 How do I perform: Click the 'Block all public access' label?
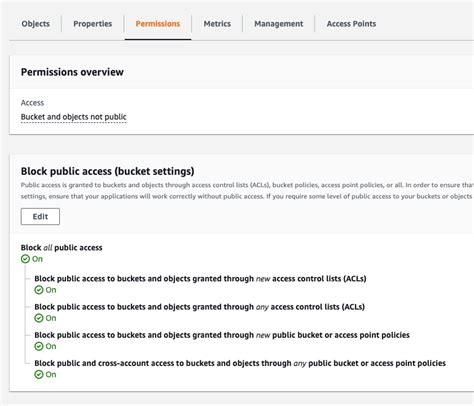(x=62, y=248)
